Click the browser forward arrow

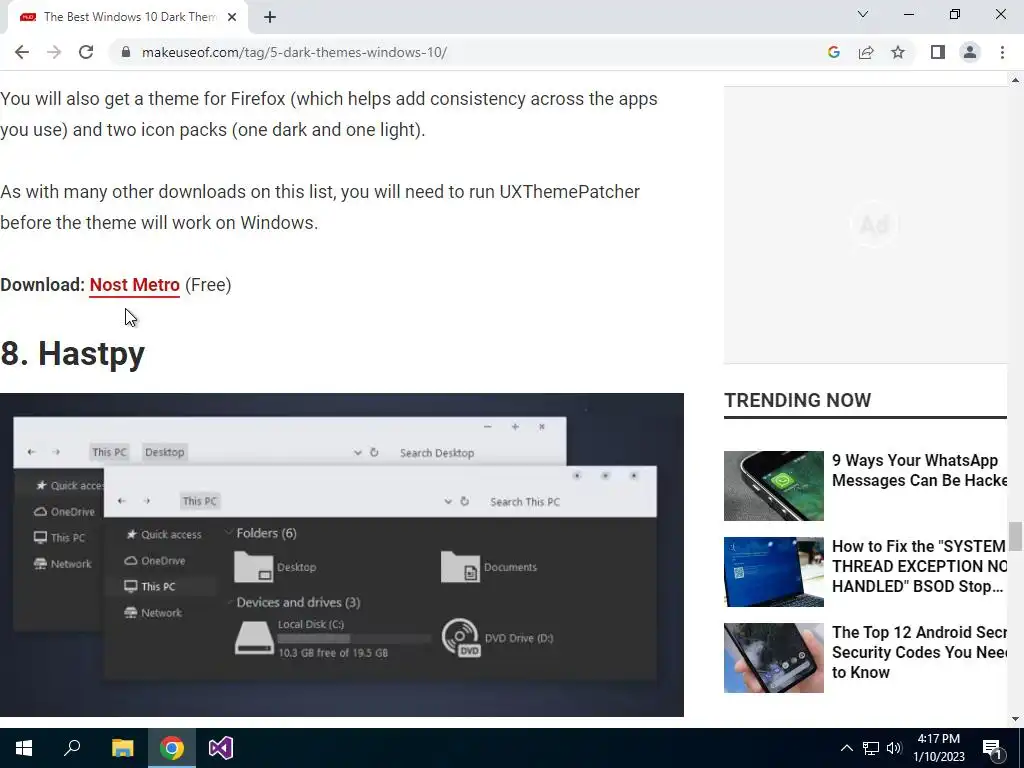(54, 52)
